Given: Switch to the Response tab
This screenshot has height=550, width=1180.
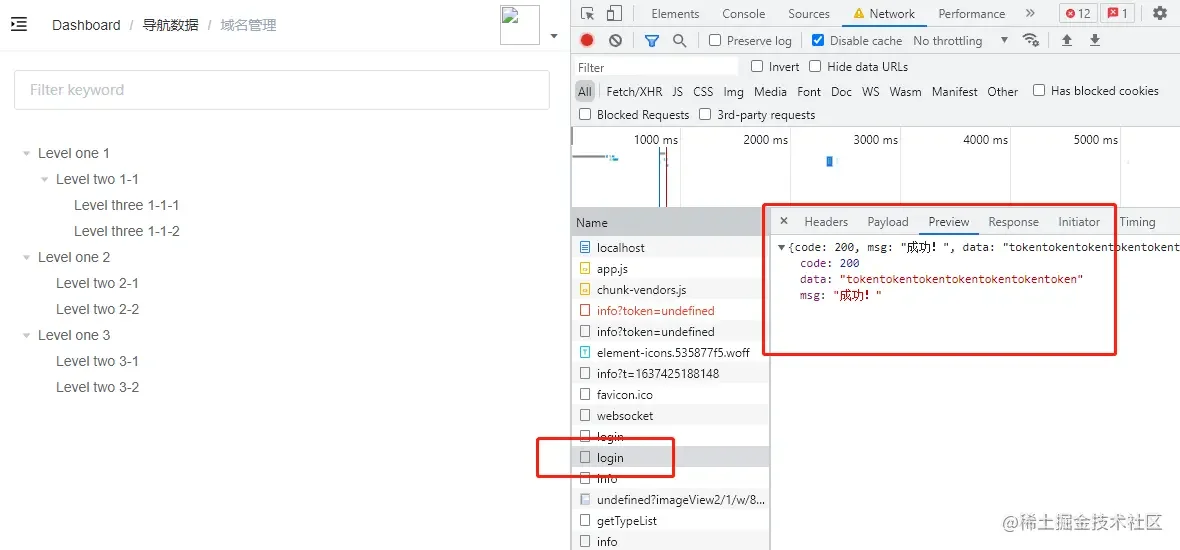Looking at the screenshot, I should click(1013, 222).
